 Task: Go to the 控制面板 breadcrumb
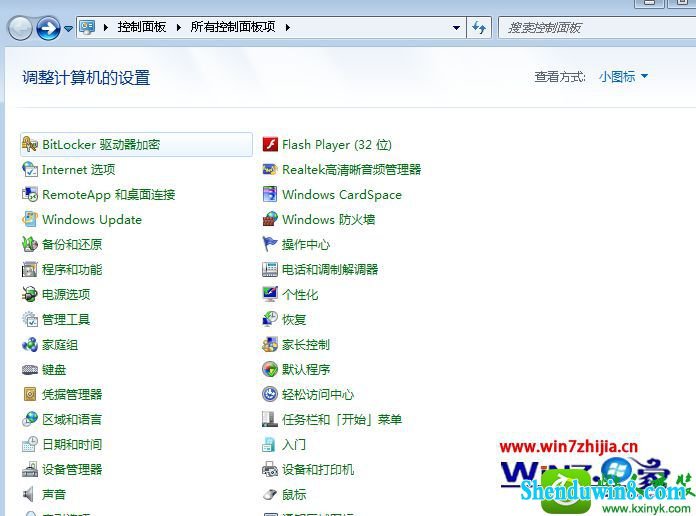coord(142,27)
